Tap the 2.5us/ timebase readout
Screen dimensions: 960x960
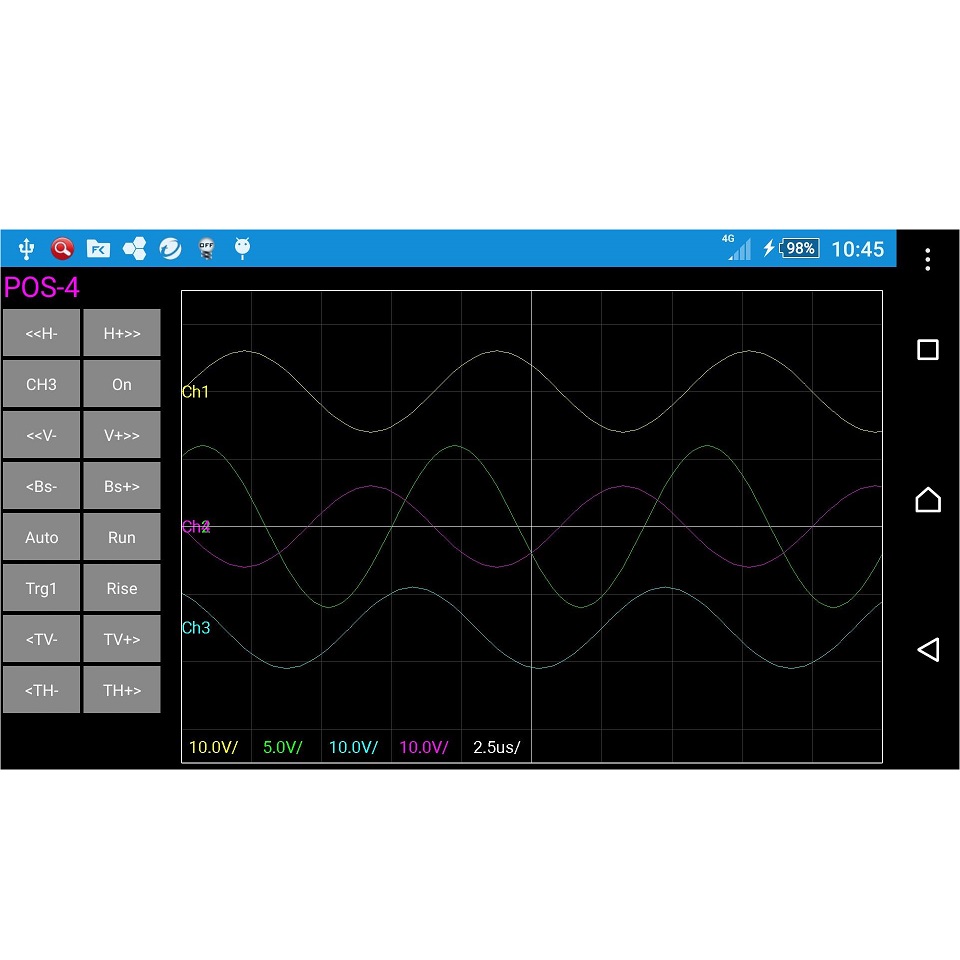[x=496, y=747]
